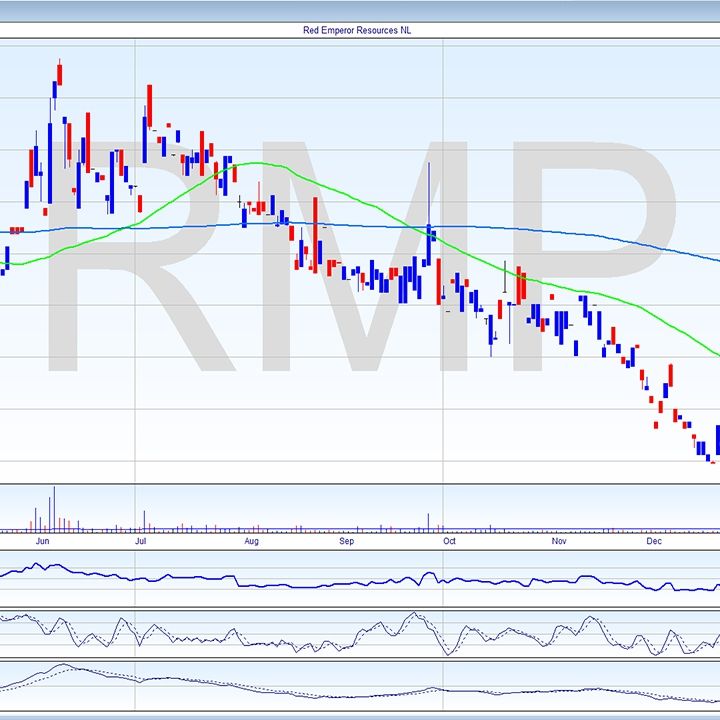Viewport: 720px width, 720px height.
Task: Click the tallest volume bar in June
Action: (54, 509)
